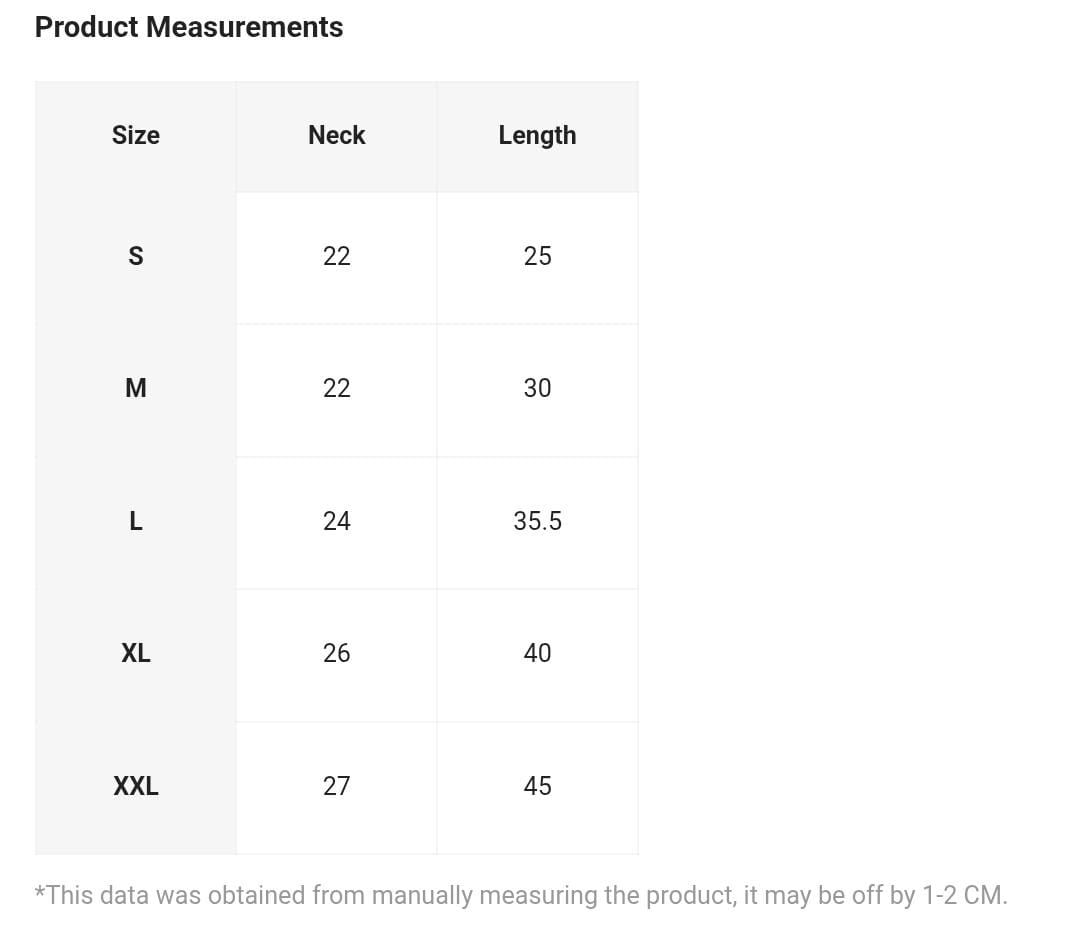Click Length value 30 for size M
The height and width of the screenshot is (929, 1080).
[x=537, y=388]
